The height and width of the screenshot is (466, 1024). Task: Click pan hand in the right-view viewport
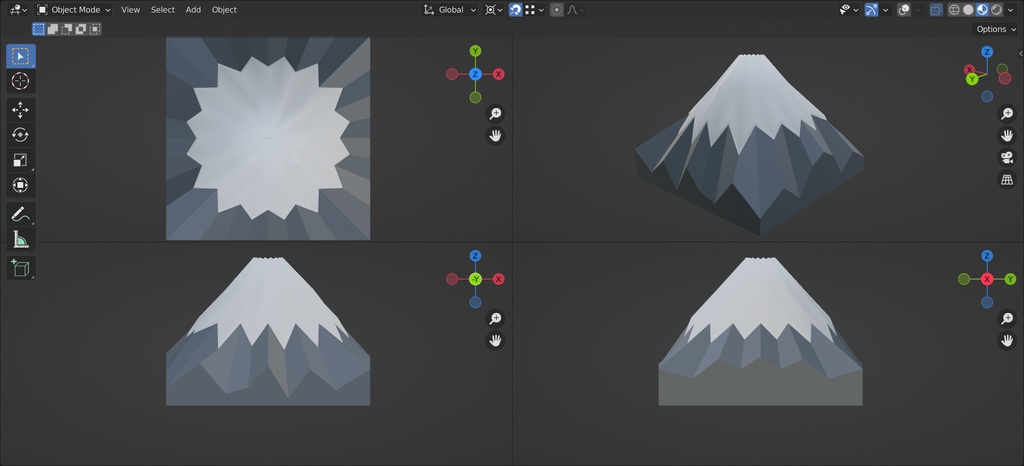click(x=1007, y=340)
